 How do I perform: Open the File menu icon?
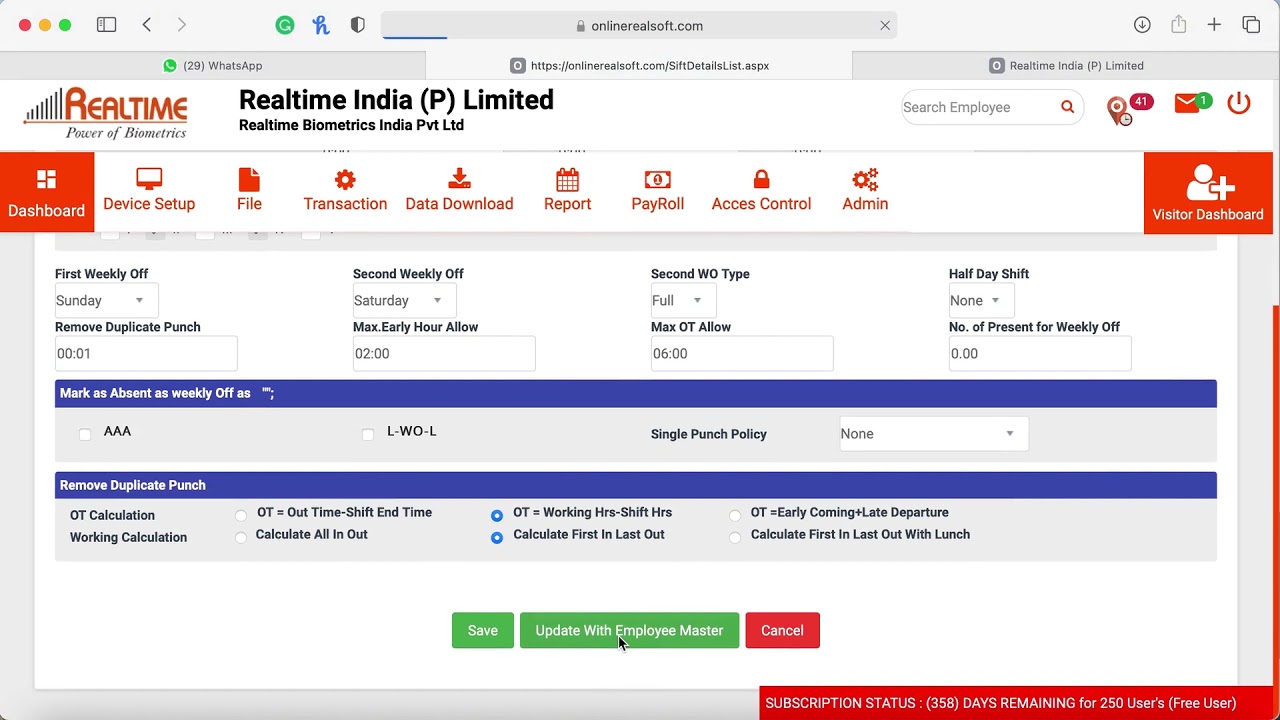point(249,180)
